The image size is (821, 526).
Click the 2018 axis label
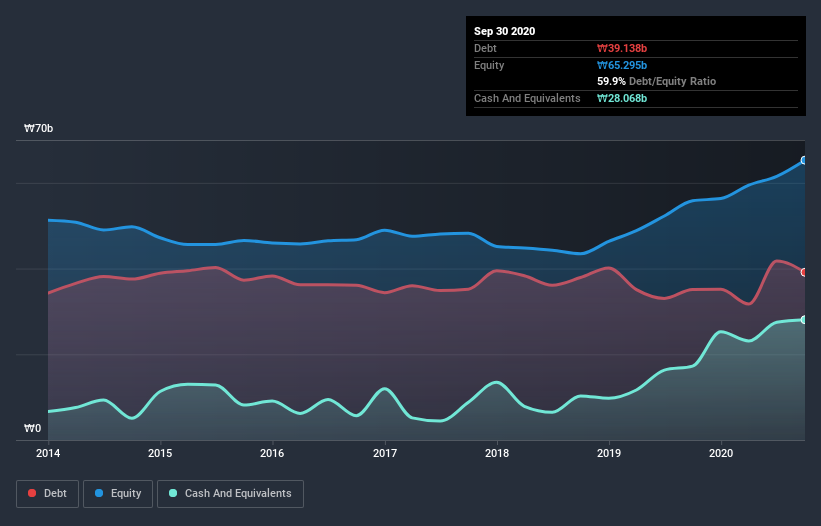pyautogui.click(x=497, y=453)
